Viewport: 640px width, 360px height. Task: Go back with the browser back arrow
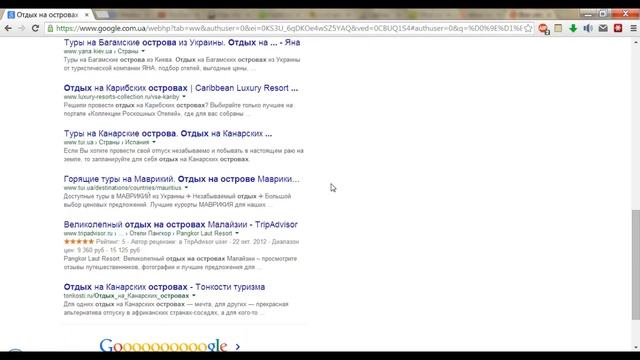click(x=8, y=28)
